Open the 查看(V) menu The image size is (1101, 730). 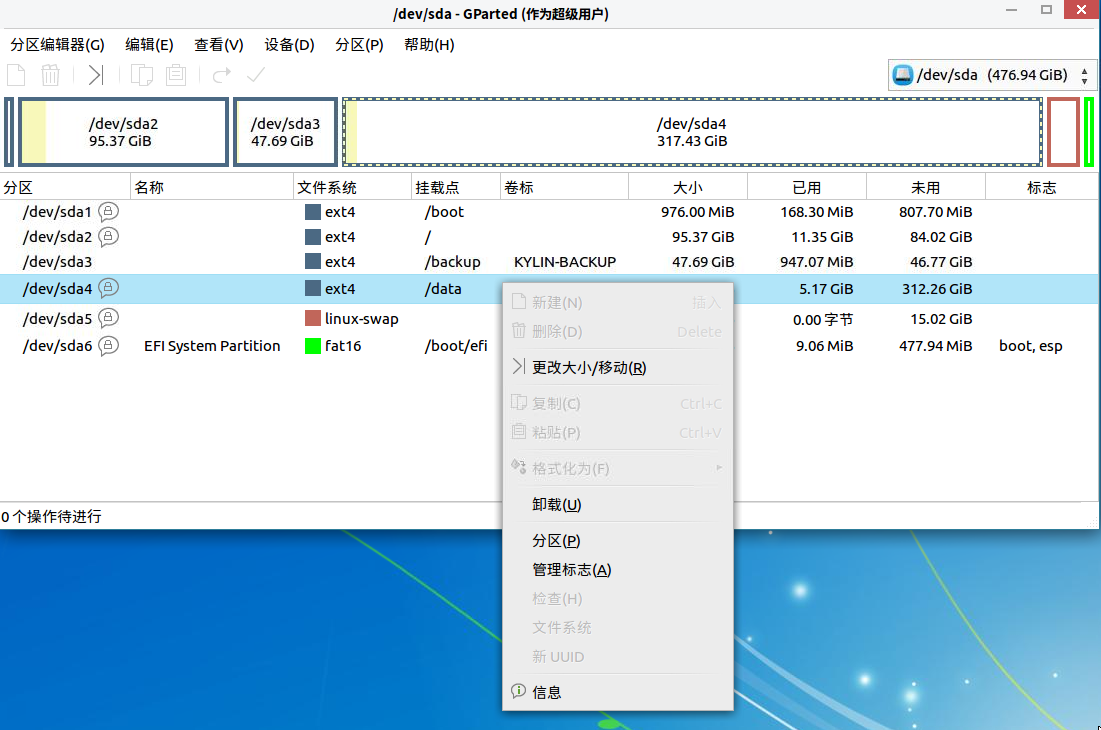219,45
